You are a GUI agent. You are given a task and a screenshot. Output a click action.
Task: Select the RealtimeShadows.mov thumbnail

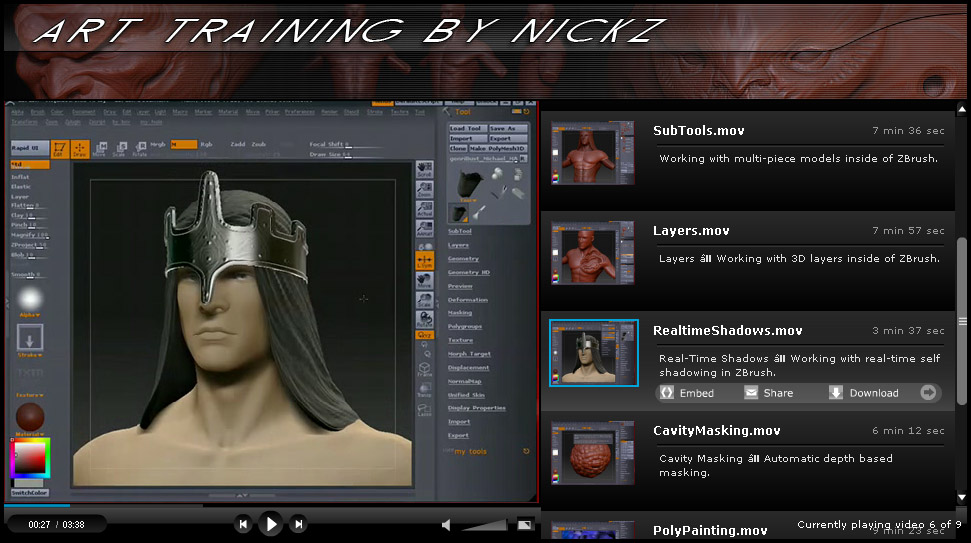click(x=593, y=353)
